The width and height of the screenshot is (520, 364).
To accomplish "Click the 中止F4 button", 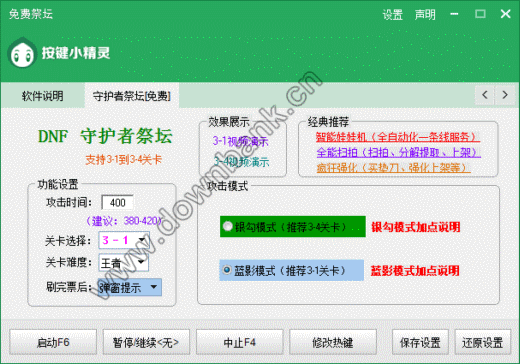I will pyautogui.click(x=239, y=342).
